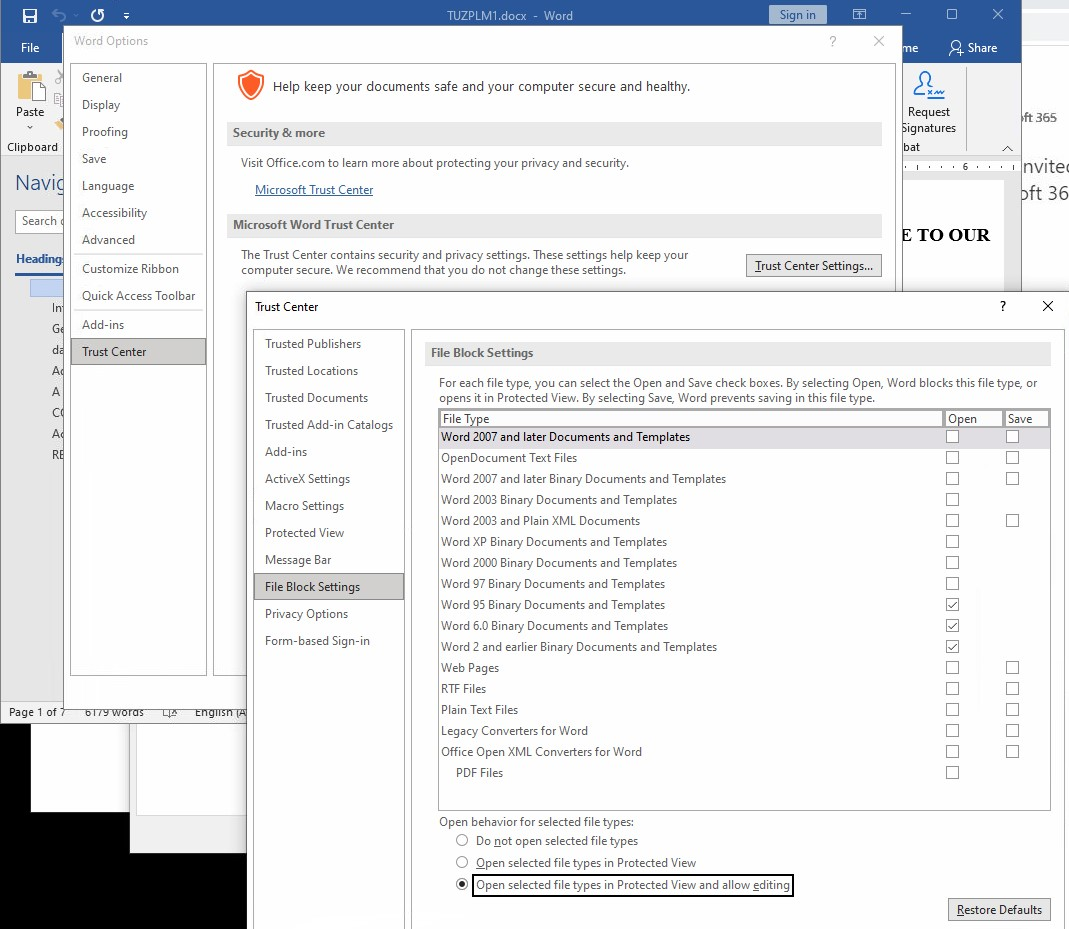
Task: Check Open for Legacy Converters for Word
Action: [x=952, y=731]
